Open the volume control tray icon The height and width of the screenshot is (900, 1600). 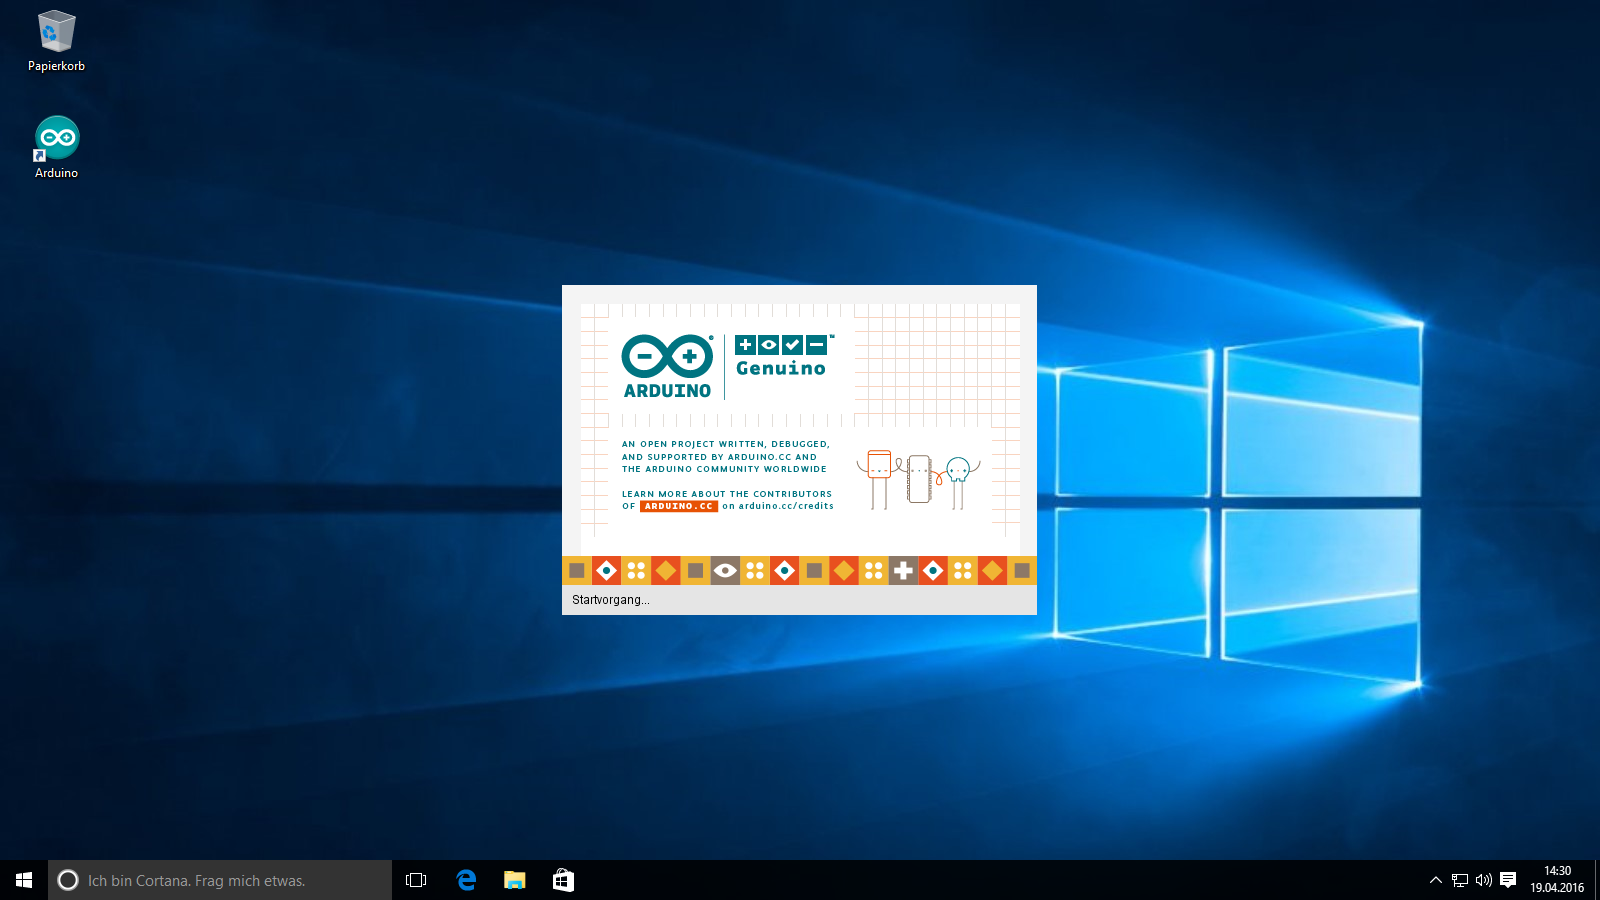tap(1484, 880)
